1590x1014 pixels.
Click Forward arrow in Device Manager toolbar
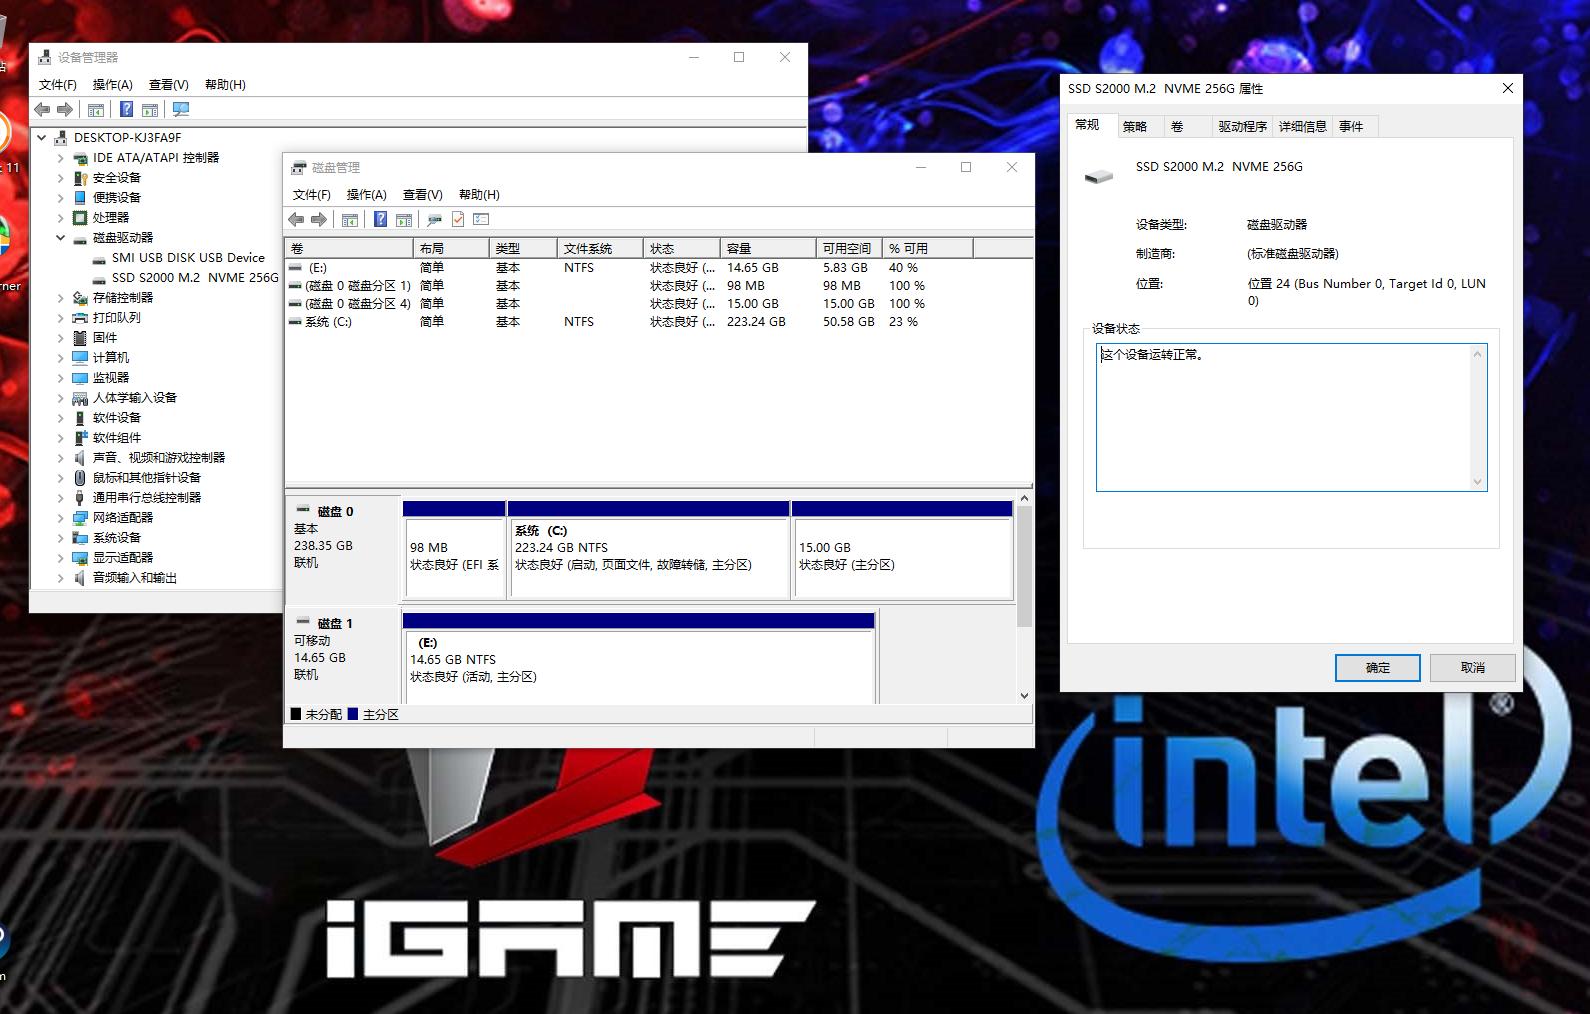point(65,109)
